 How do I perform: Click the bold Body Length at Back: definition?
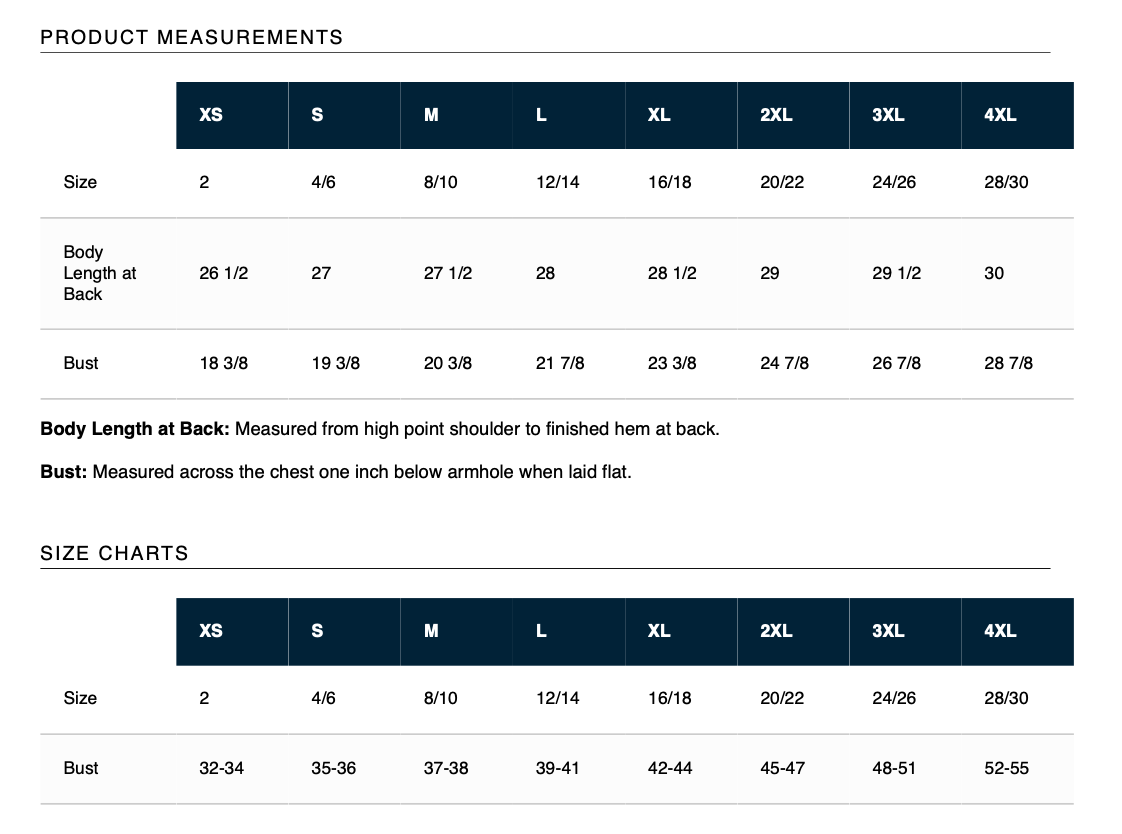(135, 429)
